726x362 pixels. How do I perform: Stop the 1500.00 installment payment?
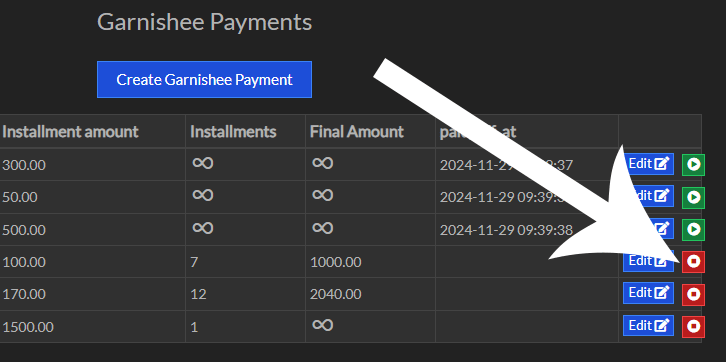693,326
